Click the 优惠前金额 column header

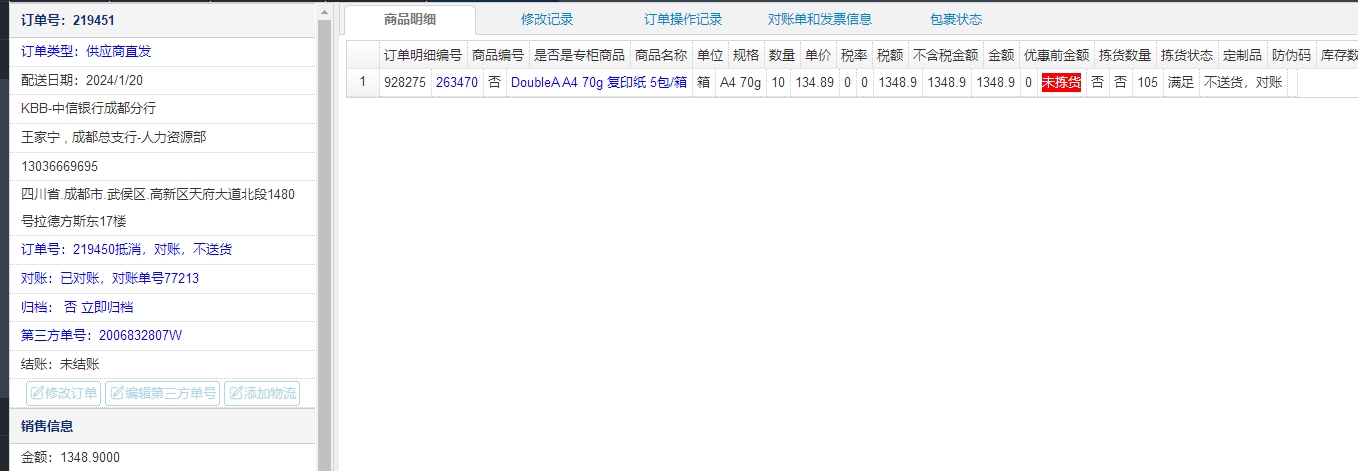click(x=1056, y=56)
